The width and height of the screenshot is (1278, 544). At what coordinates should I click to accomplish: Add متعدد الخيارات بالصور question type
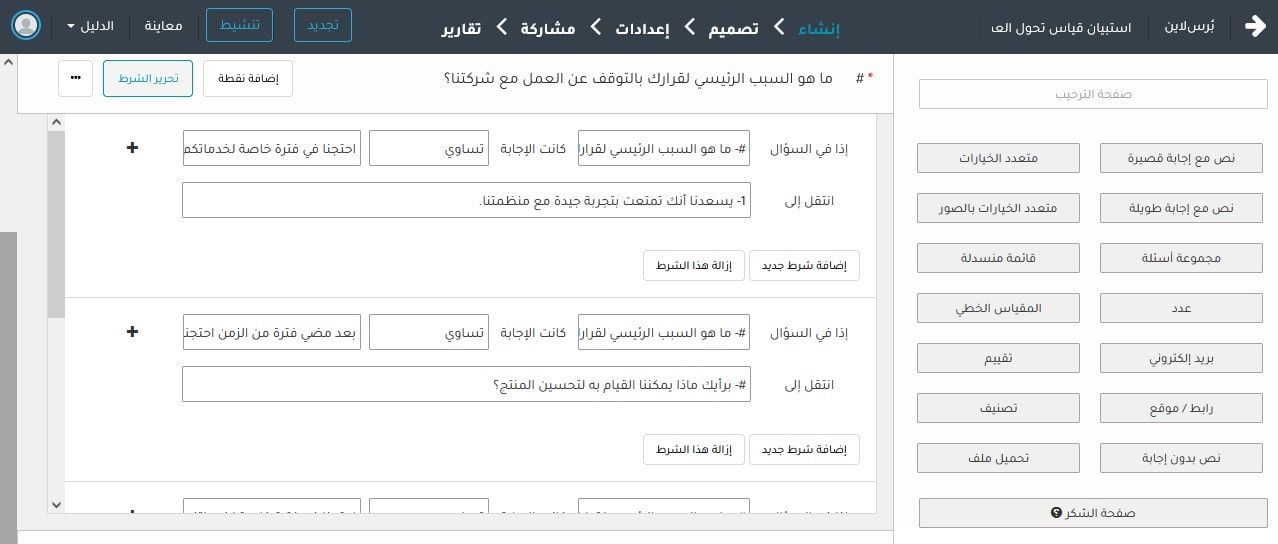pyautogui.click(x=998, y=208)
